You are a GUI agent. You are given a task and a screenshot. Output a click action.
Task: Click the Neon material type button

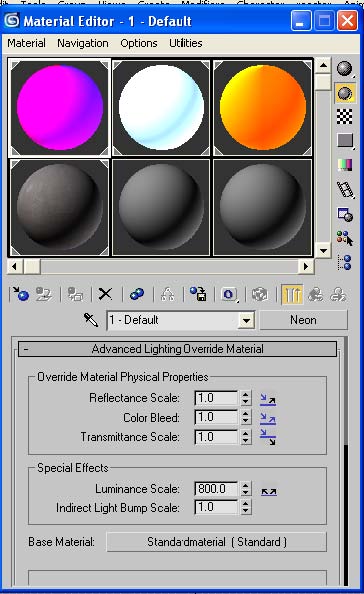(303, 320)
